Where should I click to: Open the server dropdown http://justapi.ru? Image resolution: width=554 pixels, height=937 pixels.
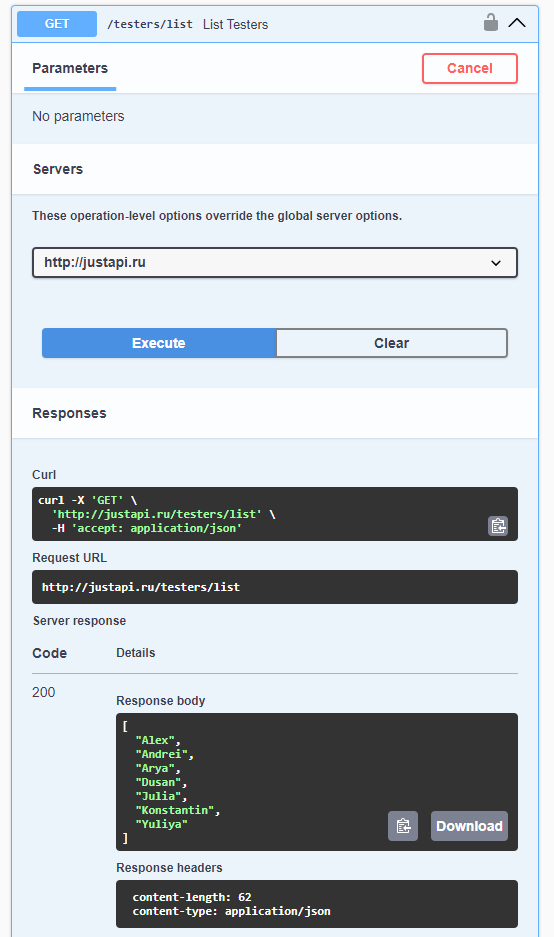275,262
